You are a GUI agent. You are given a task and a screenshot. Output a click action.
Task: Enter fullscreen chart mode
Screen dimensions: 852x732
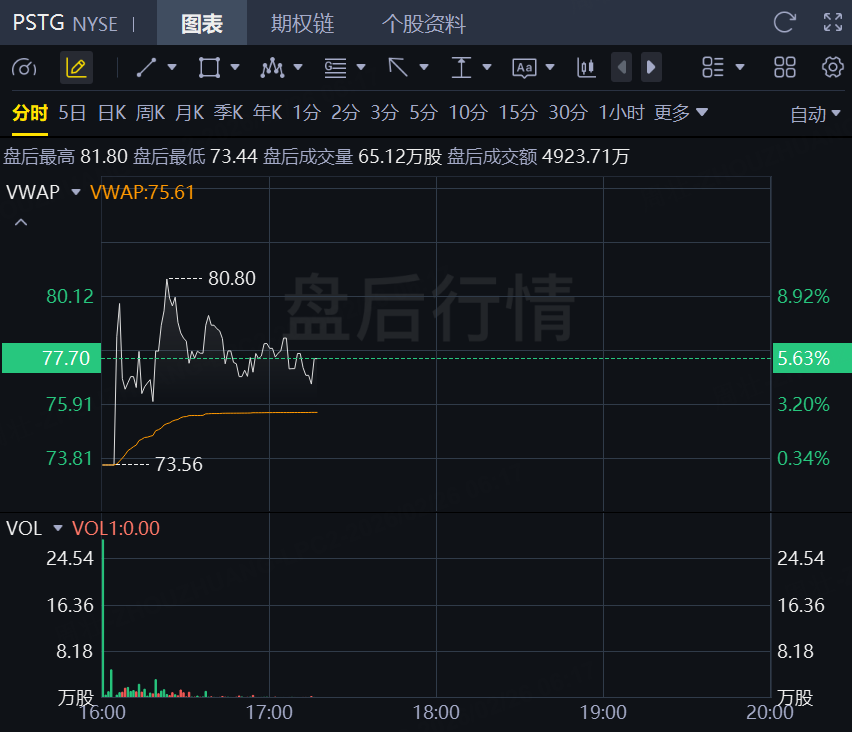832,22
